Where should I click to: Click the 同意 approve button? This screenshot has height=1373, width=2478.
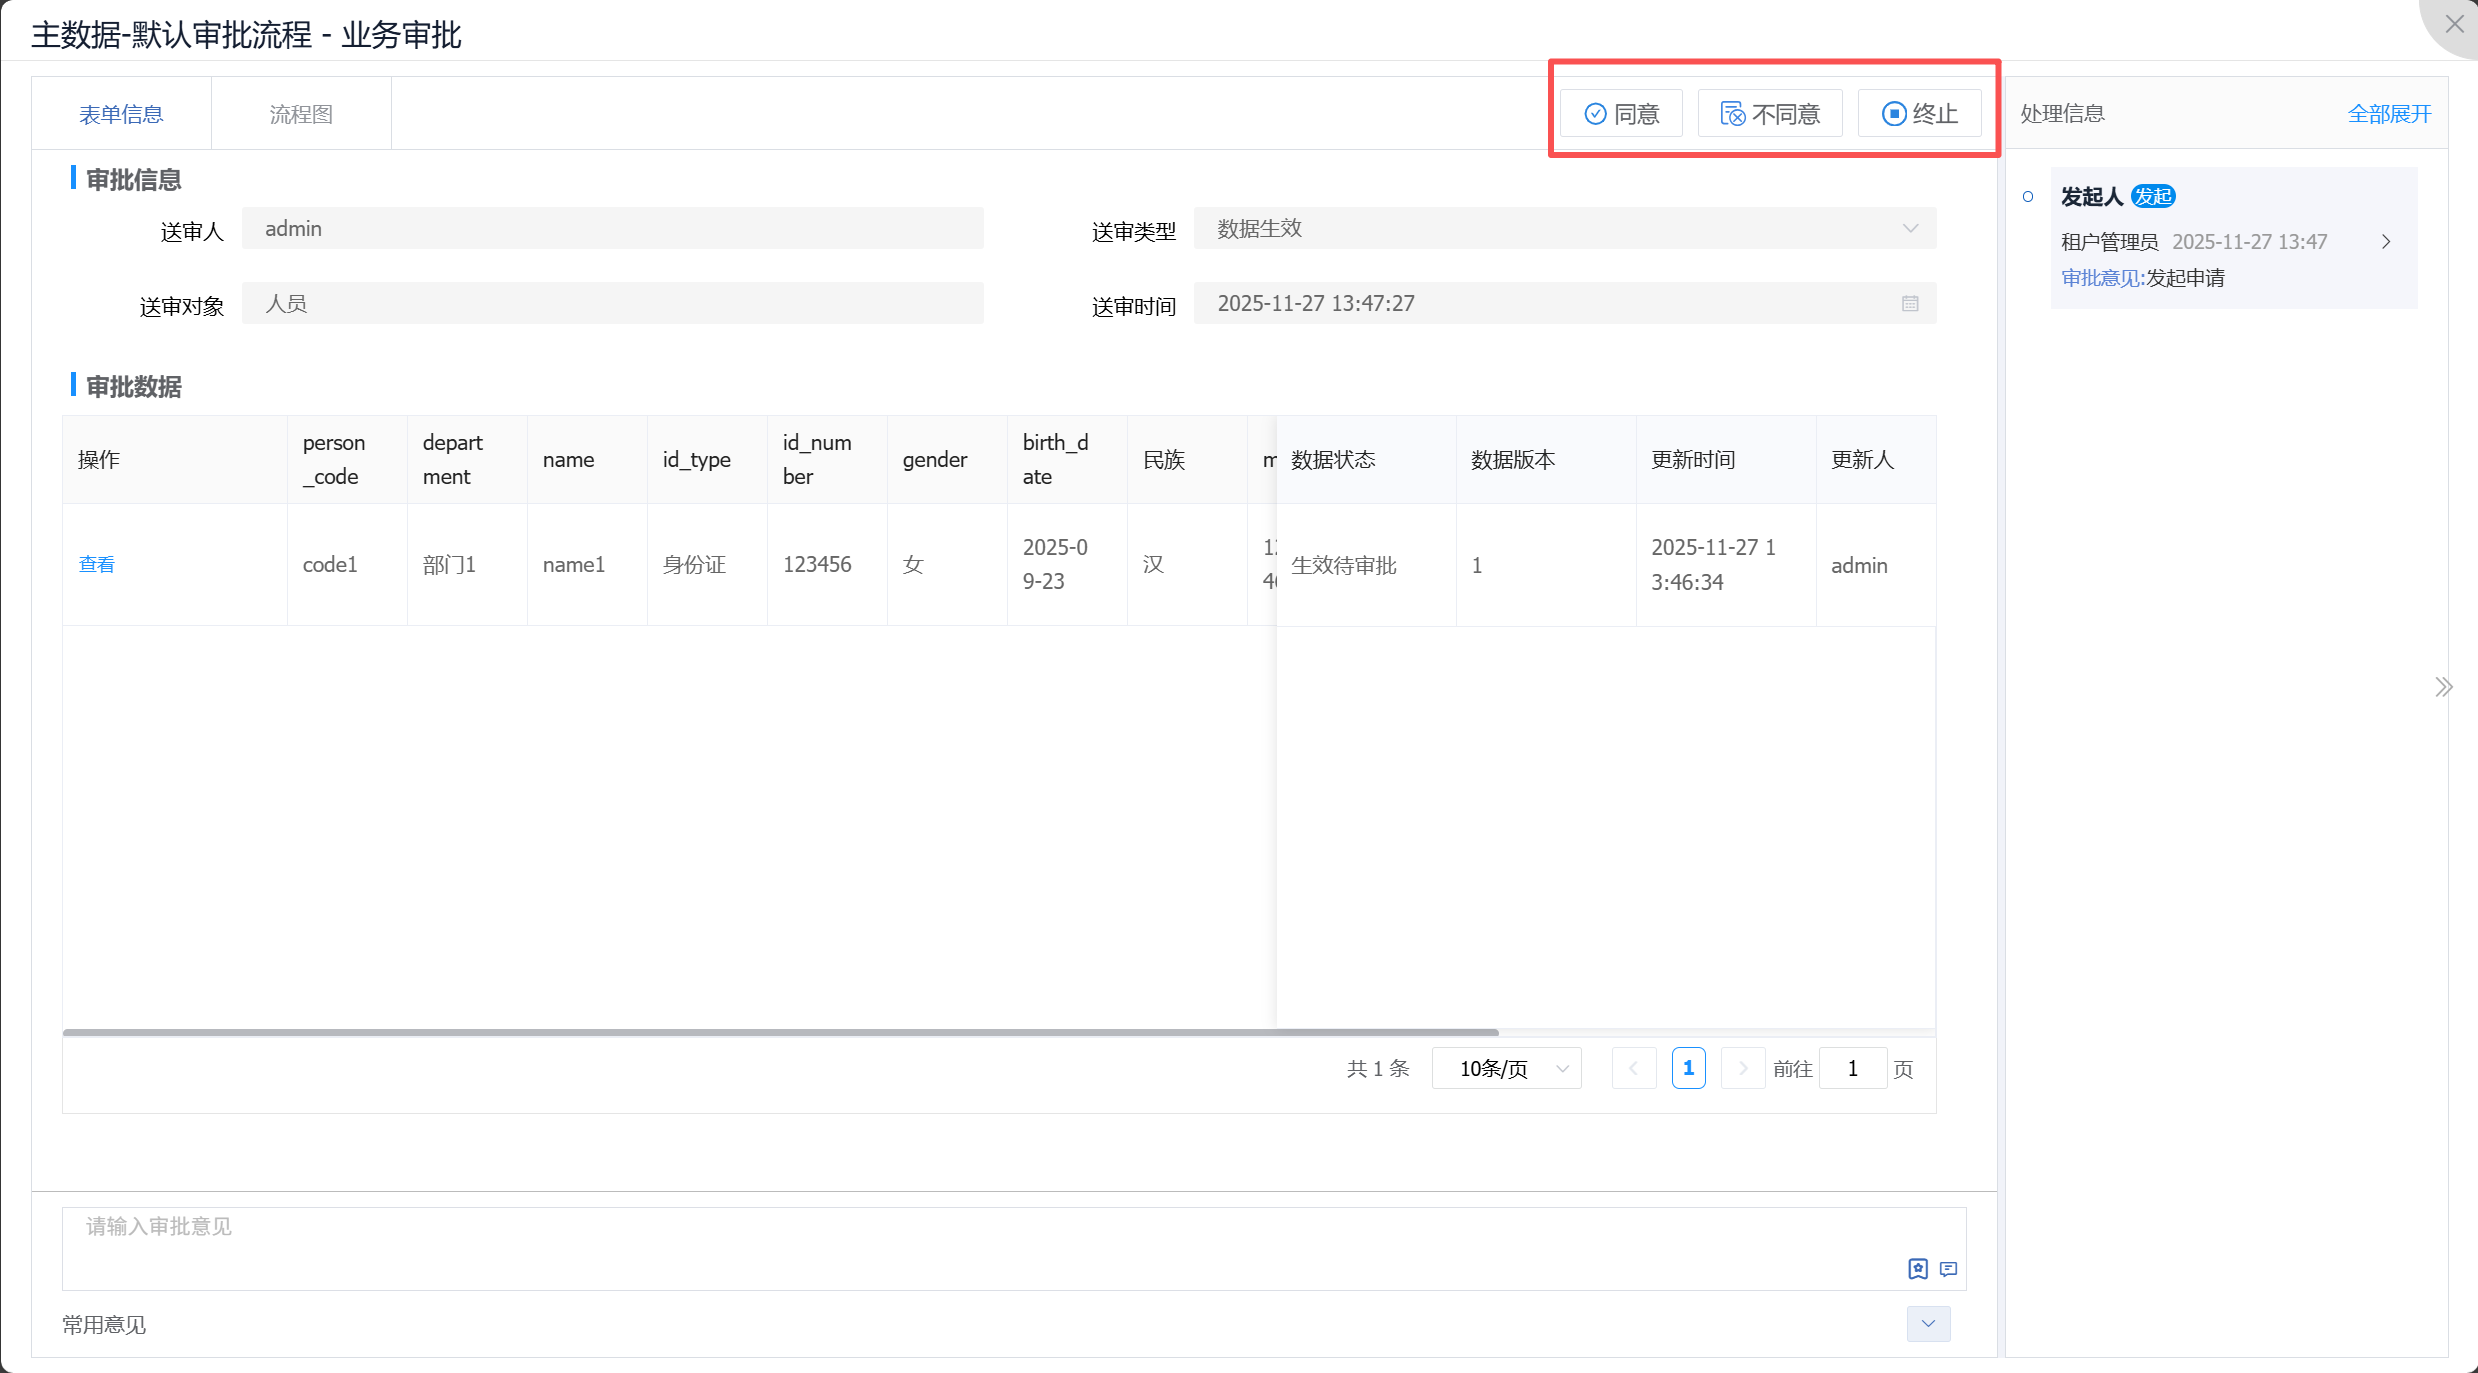point(1621,114)
